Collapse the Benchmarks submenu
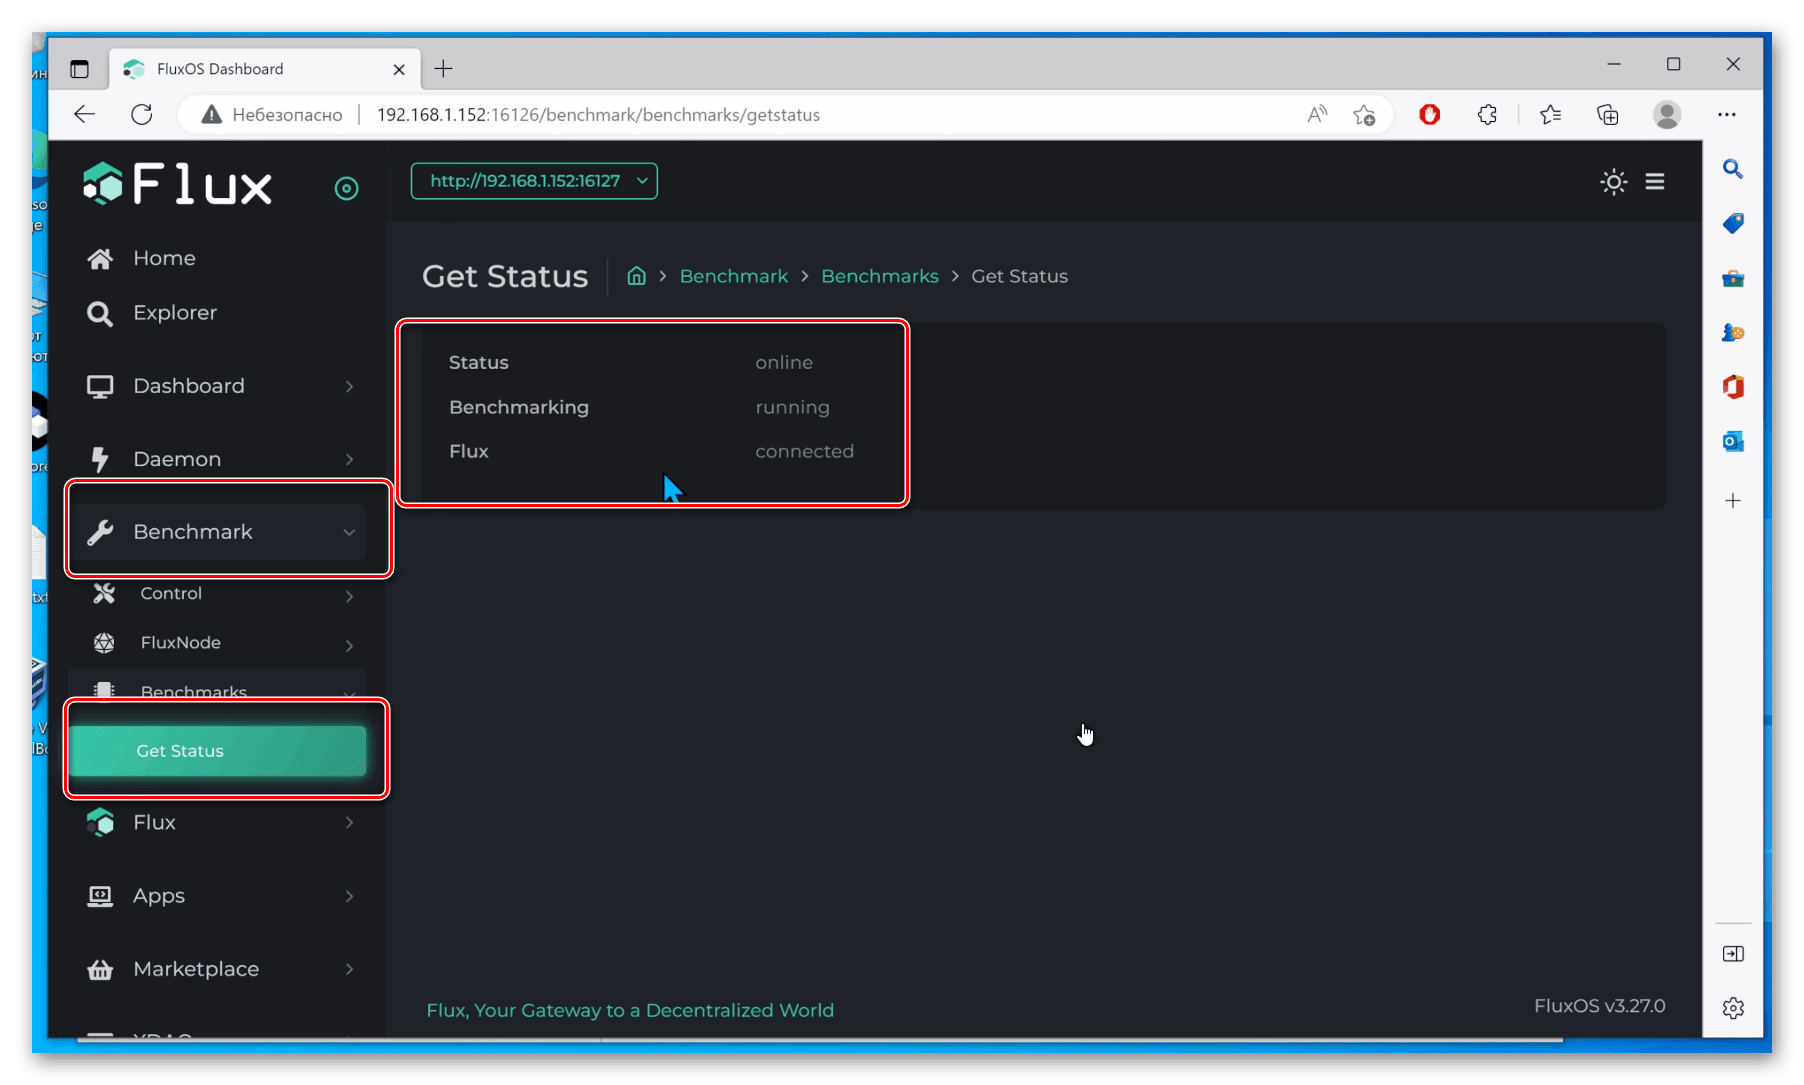1804x1085 pixels. point(218,691)
